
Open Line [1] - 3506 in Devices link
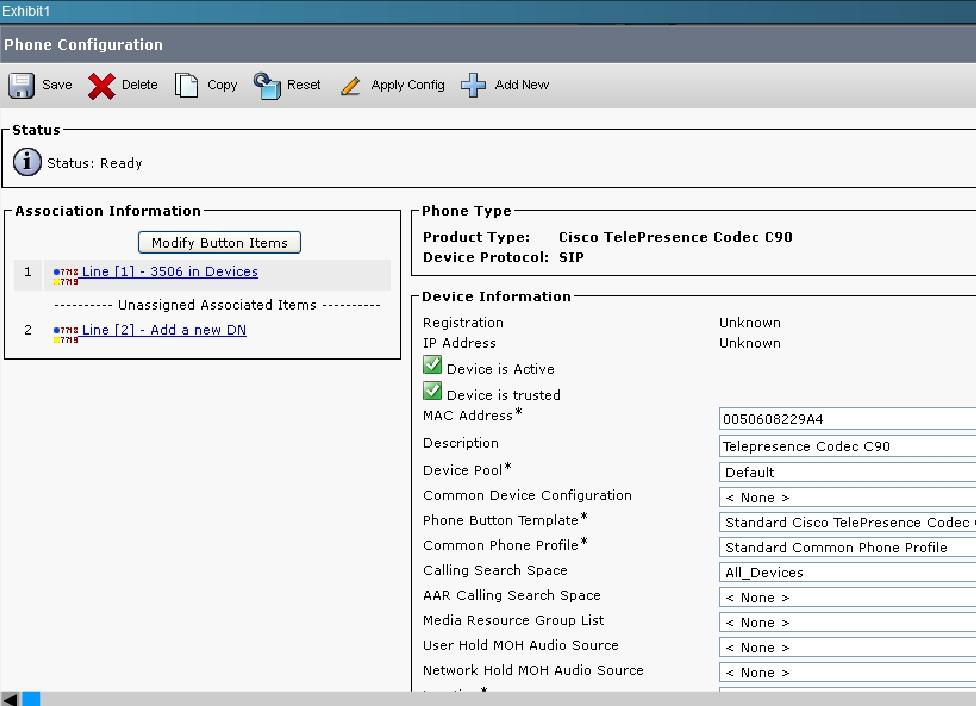point(170,271)
